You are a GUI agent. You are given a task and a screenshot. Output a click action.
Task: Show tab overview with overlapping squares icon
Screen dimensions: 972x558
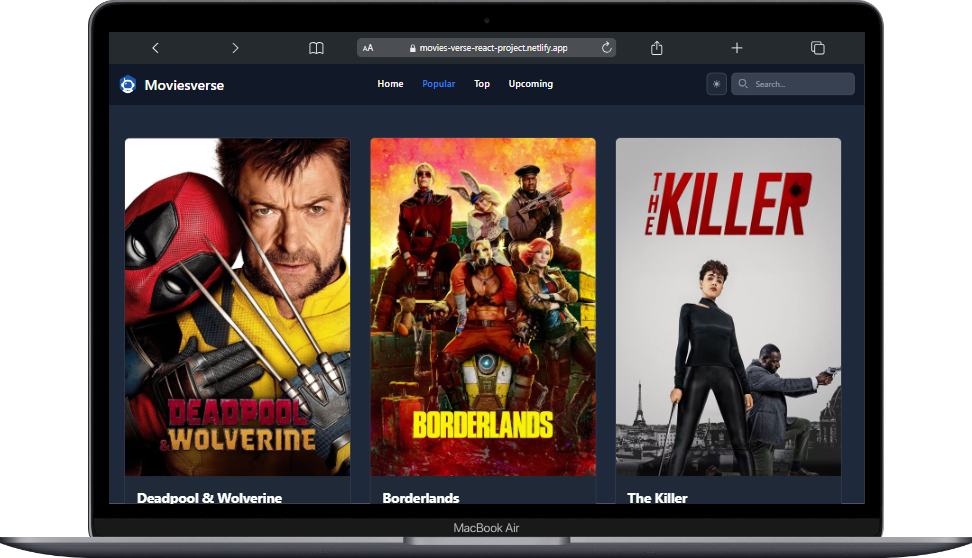[818, 48]
